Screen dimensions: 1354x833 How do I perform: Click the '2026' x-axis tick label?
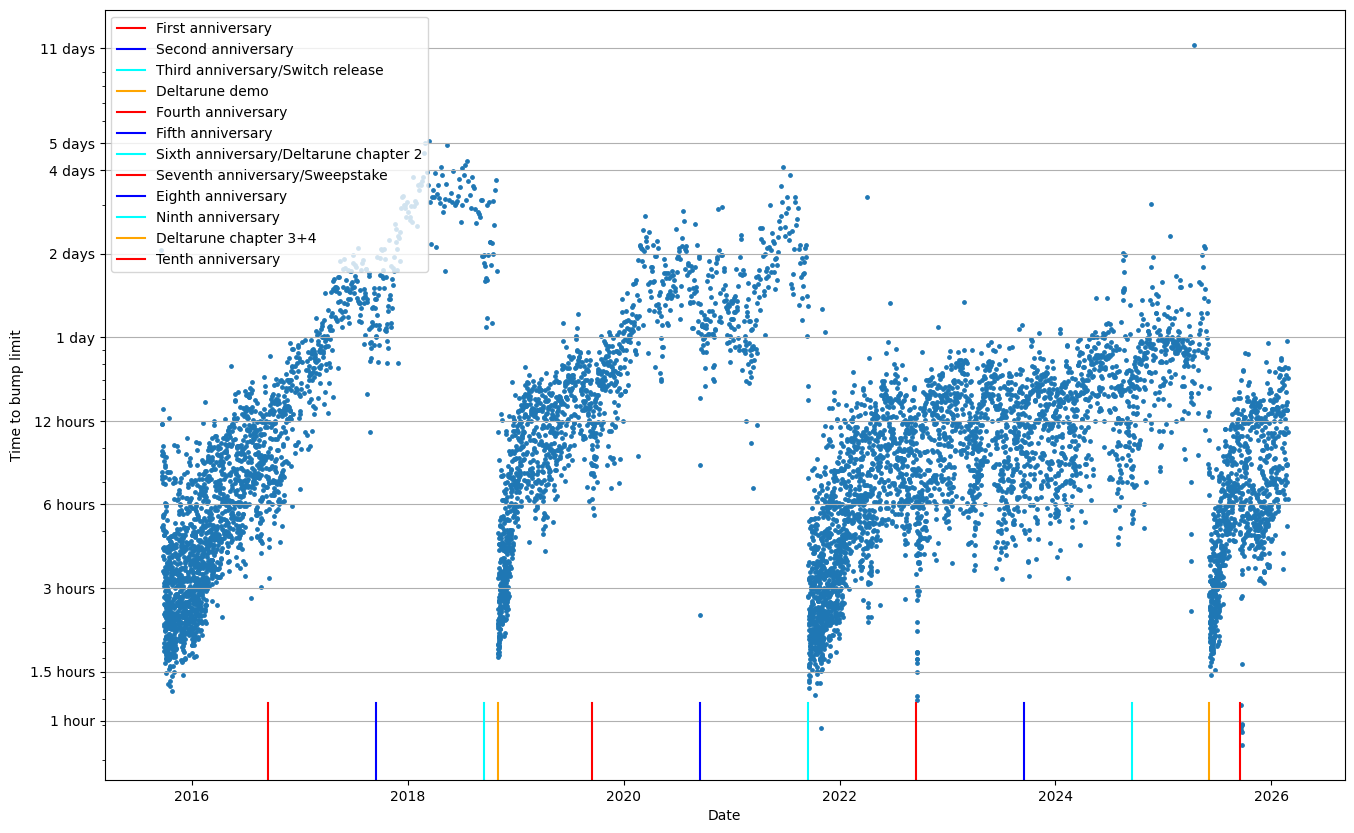tap(1271, 797)
